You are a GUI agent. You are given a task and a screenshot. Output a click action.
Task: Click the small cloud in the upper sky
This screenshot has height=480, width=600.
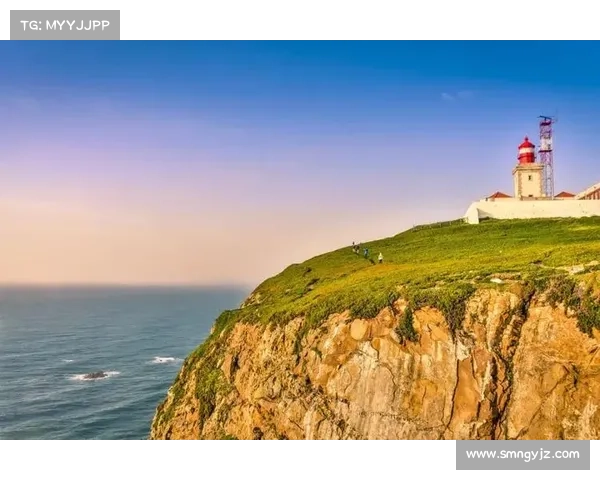455,96
